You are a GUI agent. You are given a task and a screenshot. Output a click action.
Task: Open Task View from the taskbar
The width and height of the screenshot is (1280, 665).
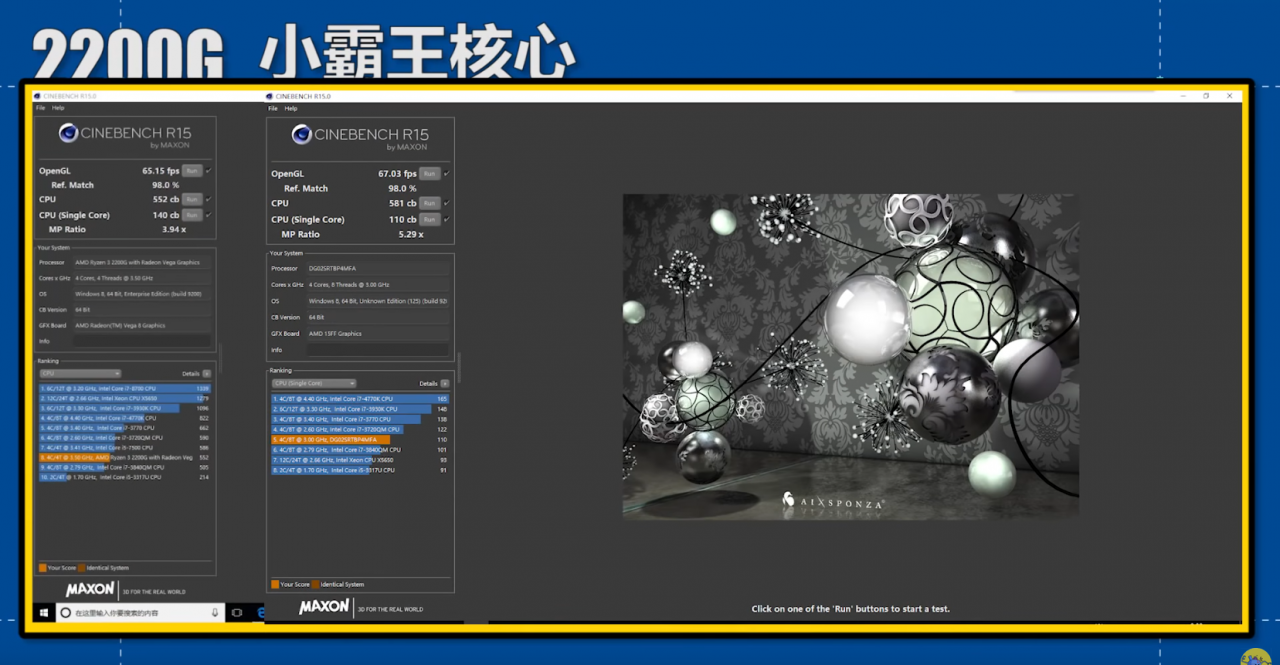pos(237,612)
